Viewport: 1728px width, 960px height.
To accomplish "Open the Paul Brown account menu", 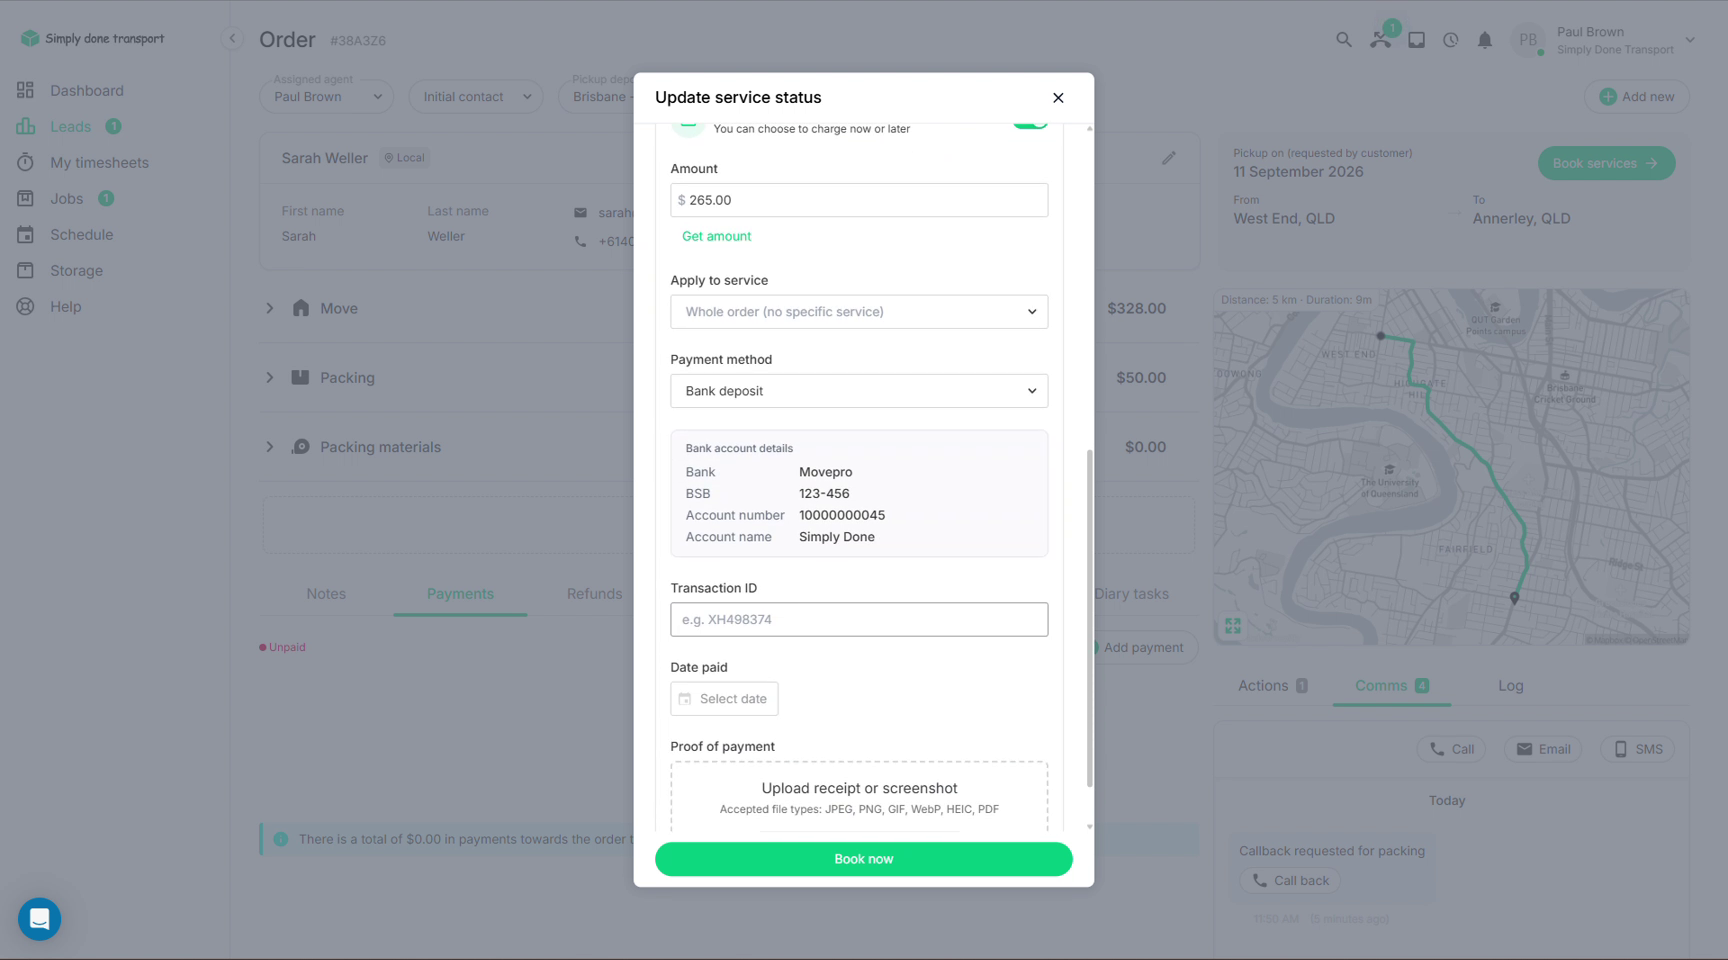I will tap(1604, 40).
